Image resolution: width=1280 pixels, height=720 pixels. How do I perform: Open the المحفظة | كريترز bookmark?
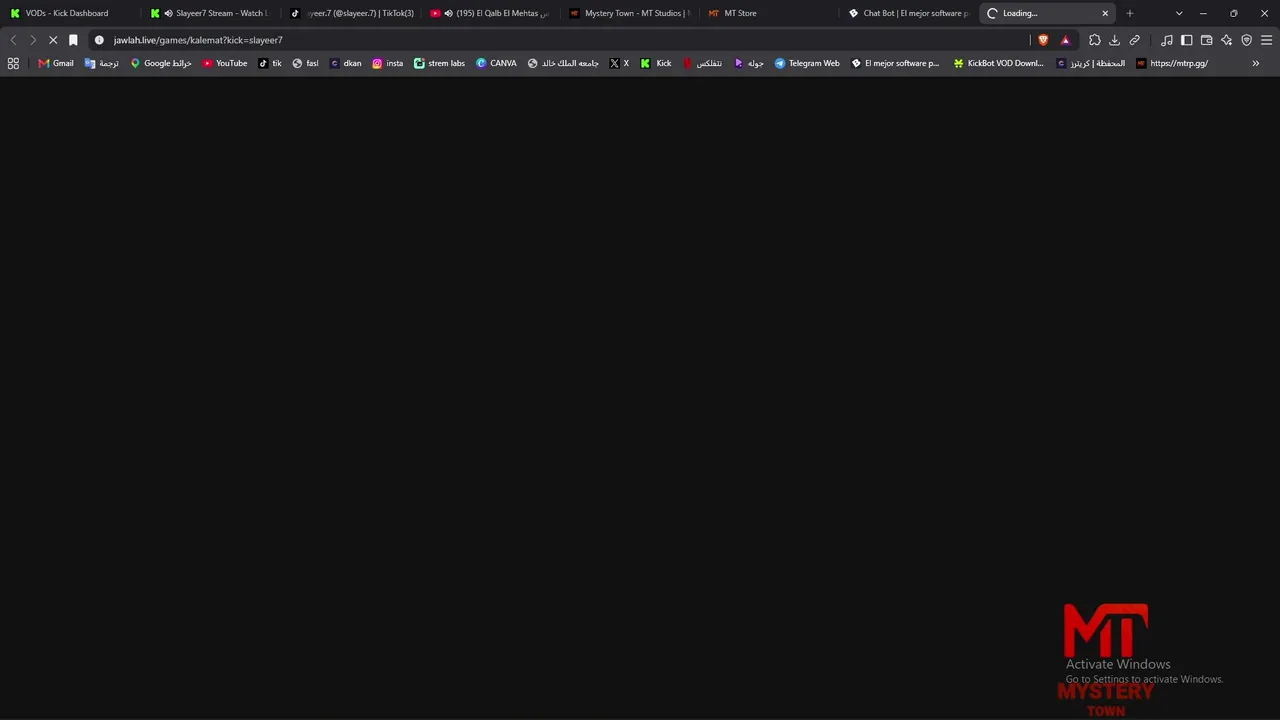(1090, 63)
